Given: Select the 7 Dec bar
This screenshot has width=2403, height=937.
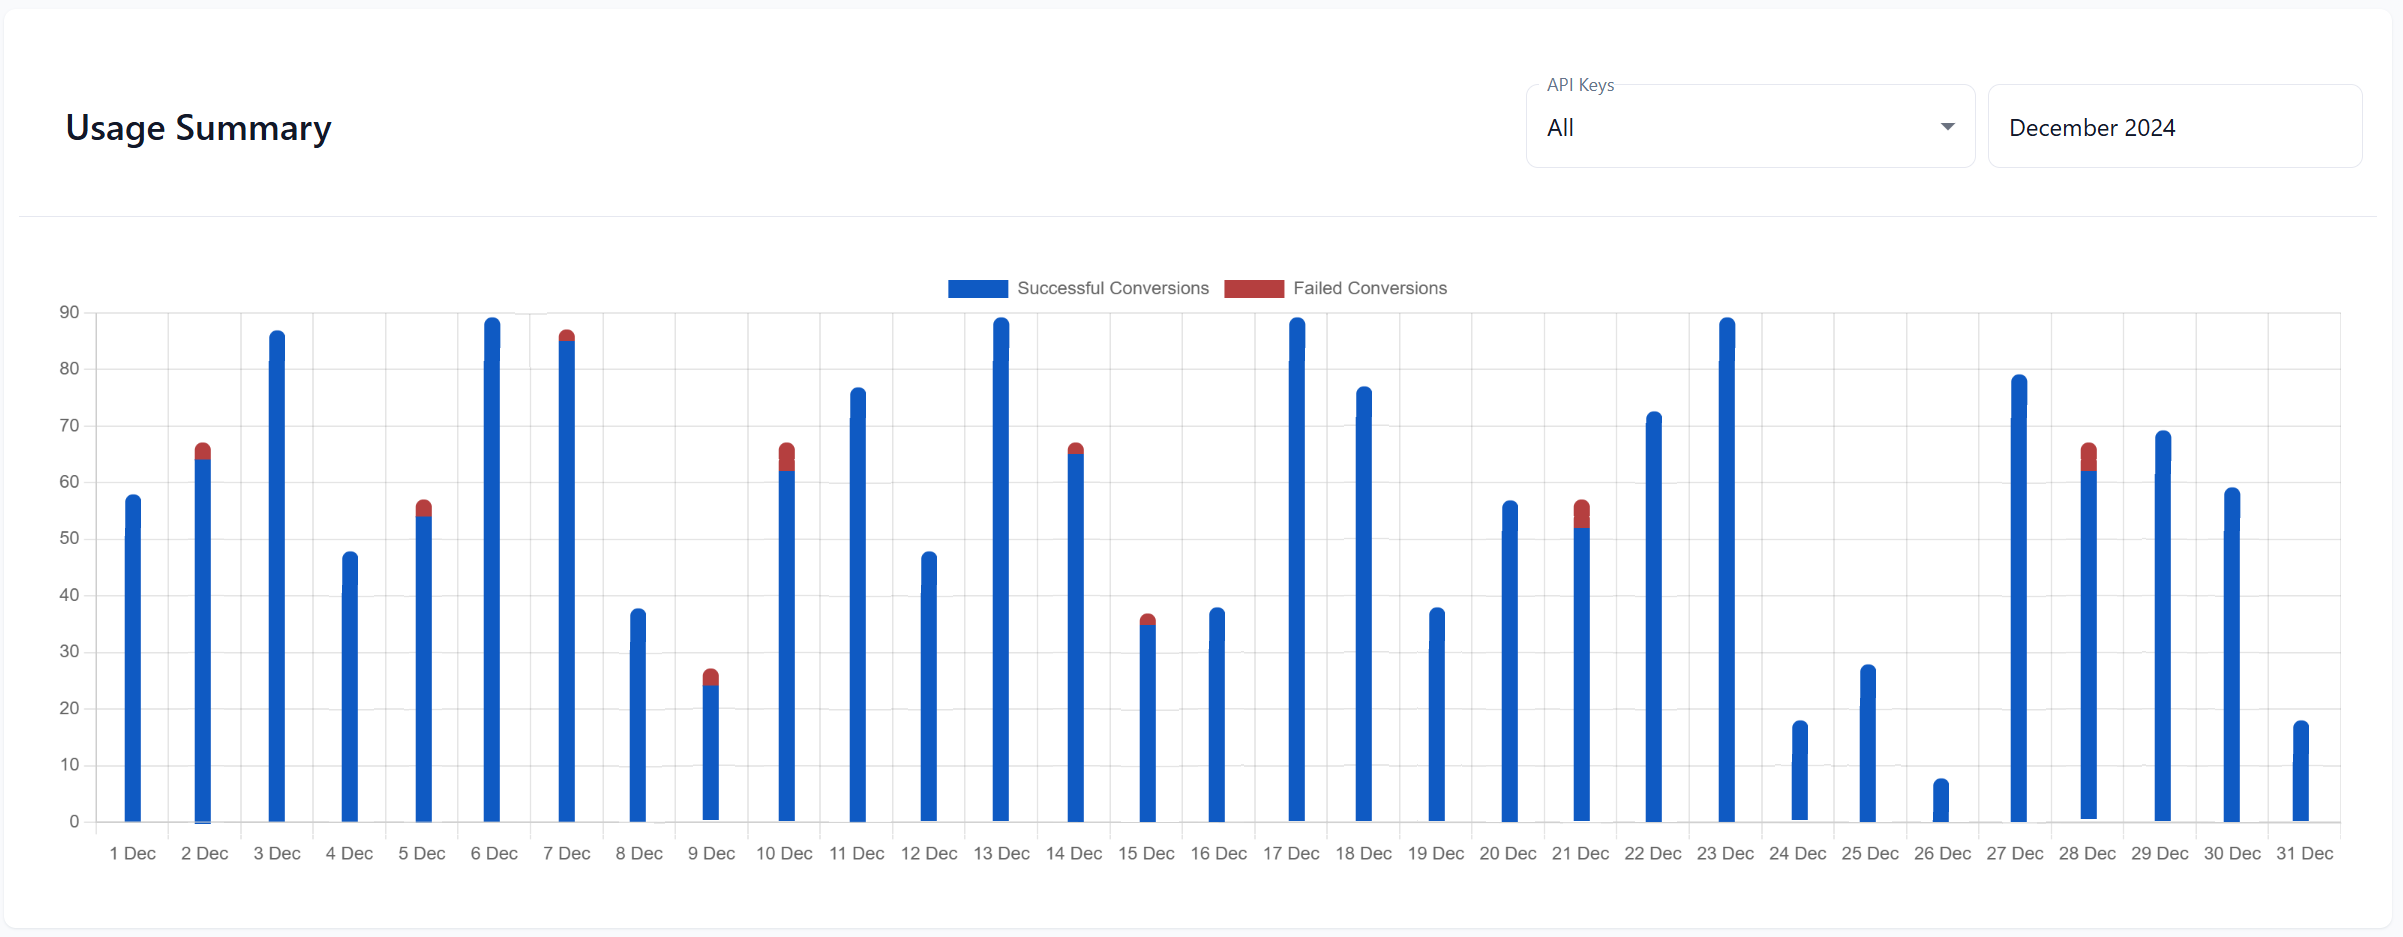Looking at the screenshot, I should [567, 575].
